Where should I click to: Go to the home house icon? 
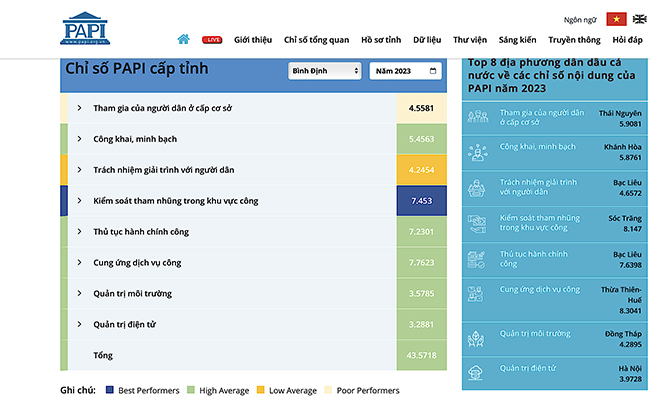point(183,39)
